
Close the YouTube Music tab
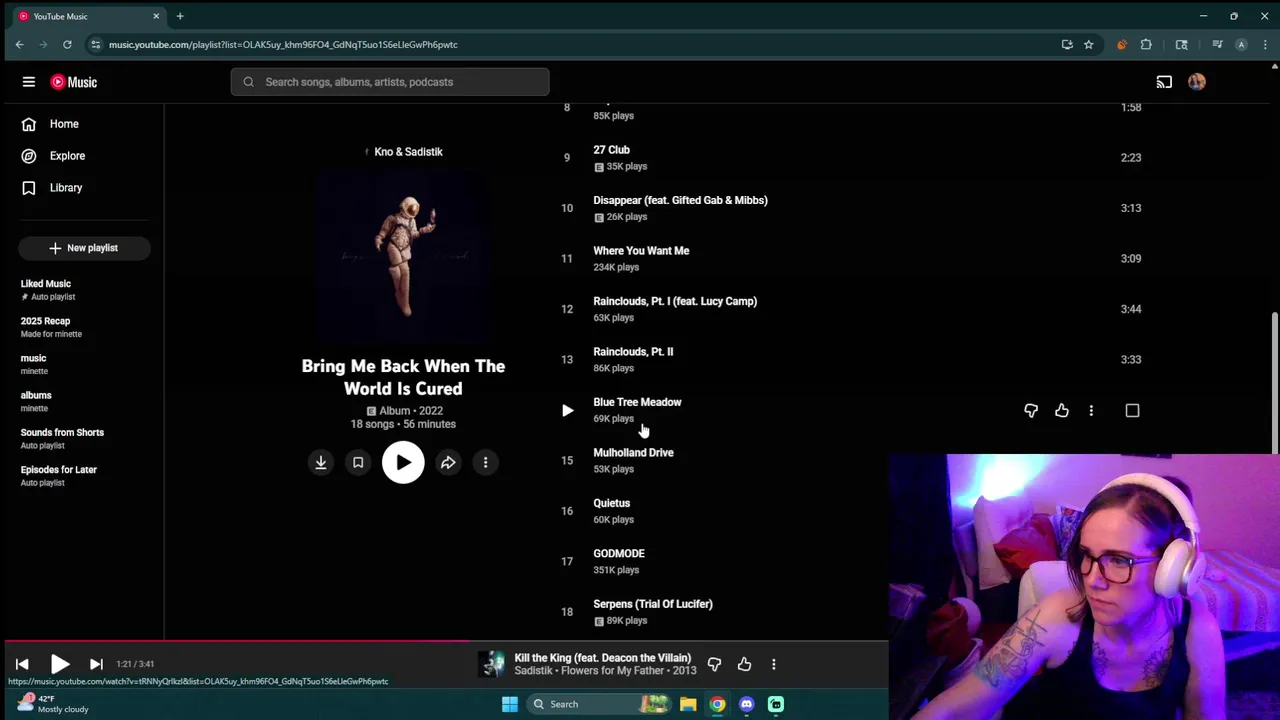coord(156,16)
